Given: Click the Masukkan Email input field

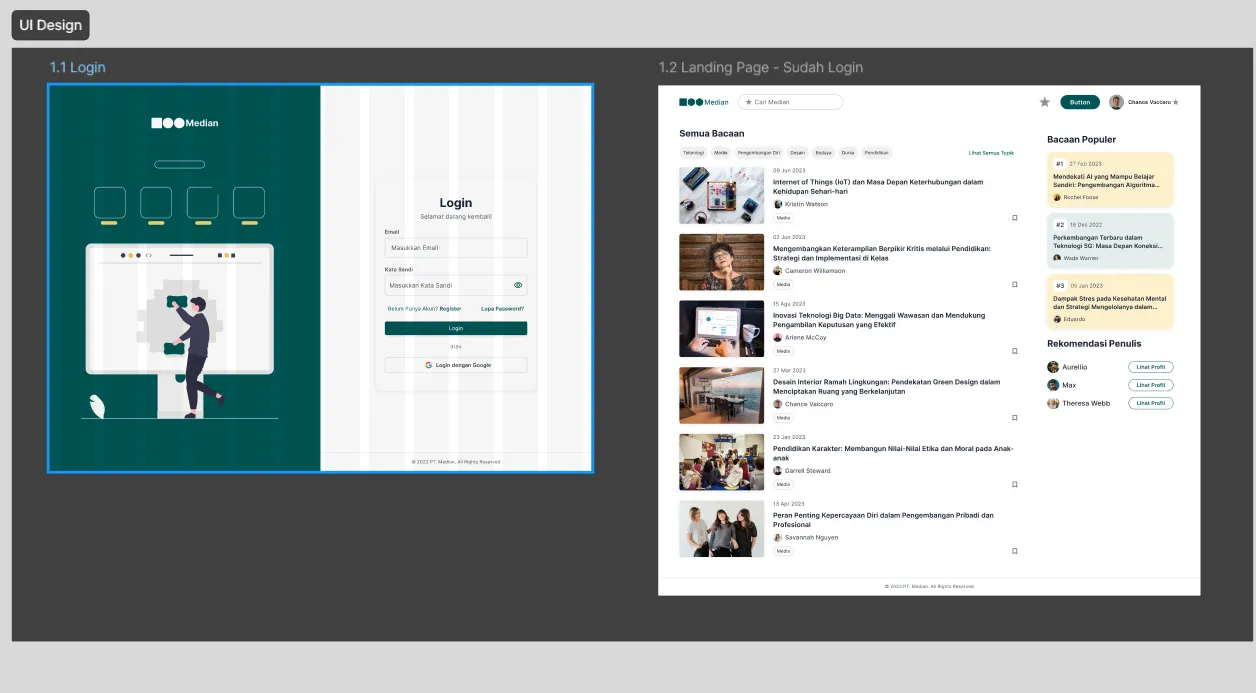Looking at the screenshot, I should coord(456,247).
